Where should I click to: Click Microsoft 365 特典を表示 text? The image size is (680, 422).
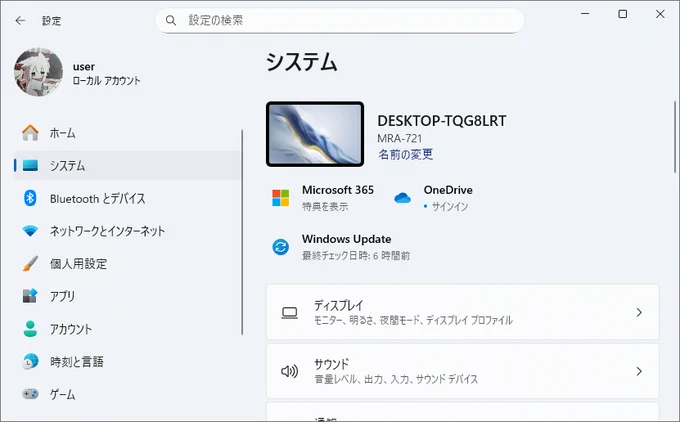[325, 206]
